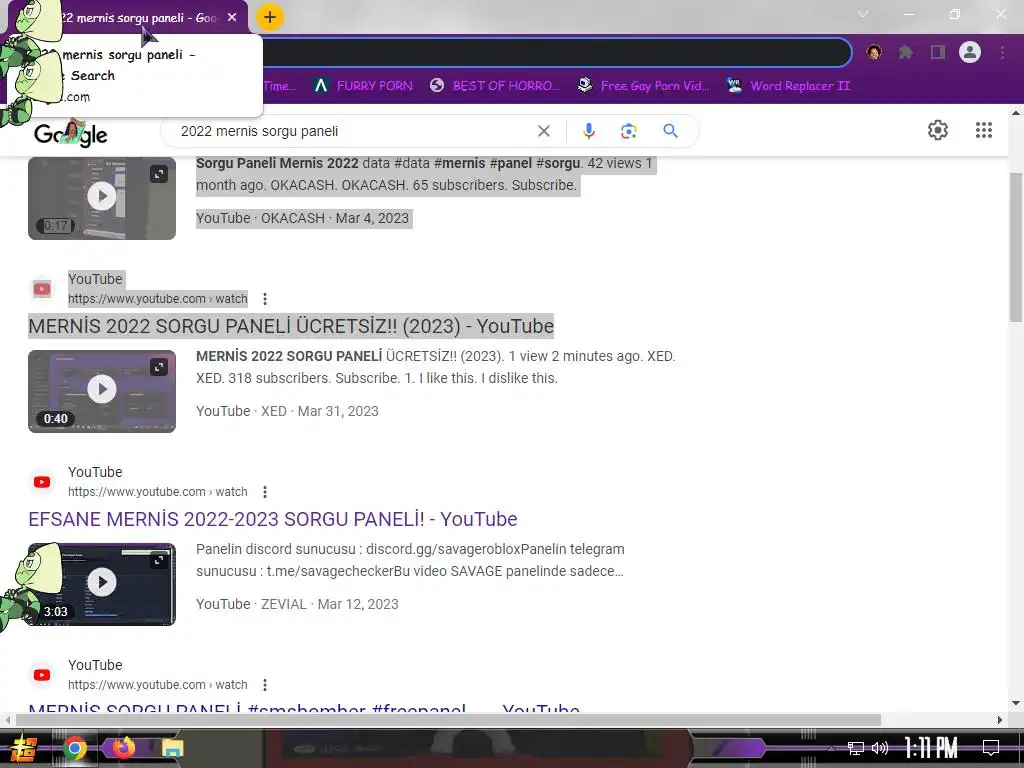Expand the XED video preview
Image resolution: width=1024 pixels, height=768 pixels.
[159, 367]
